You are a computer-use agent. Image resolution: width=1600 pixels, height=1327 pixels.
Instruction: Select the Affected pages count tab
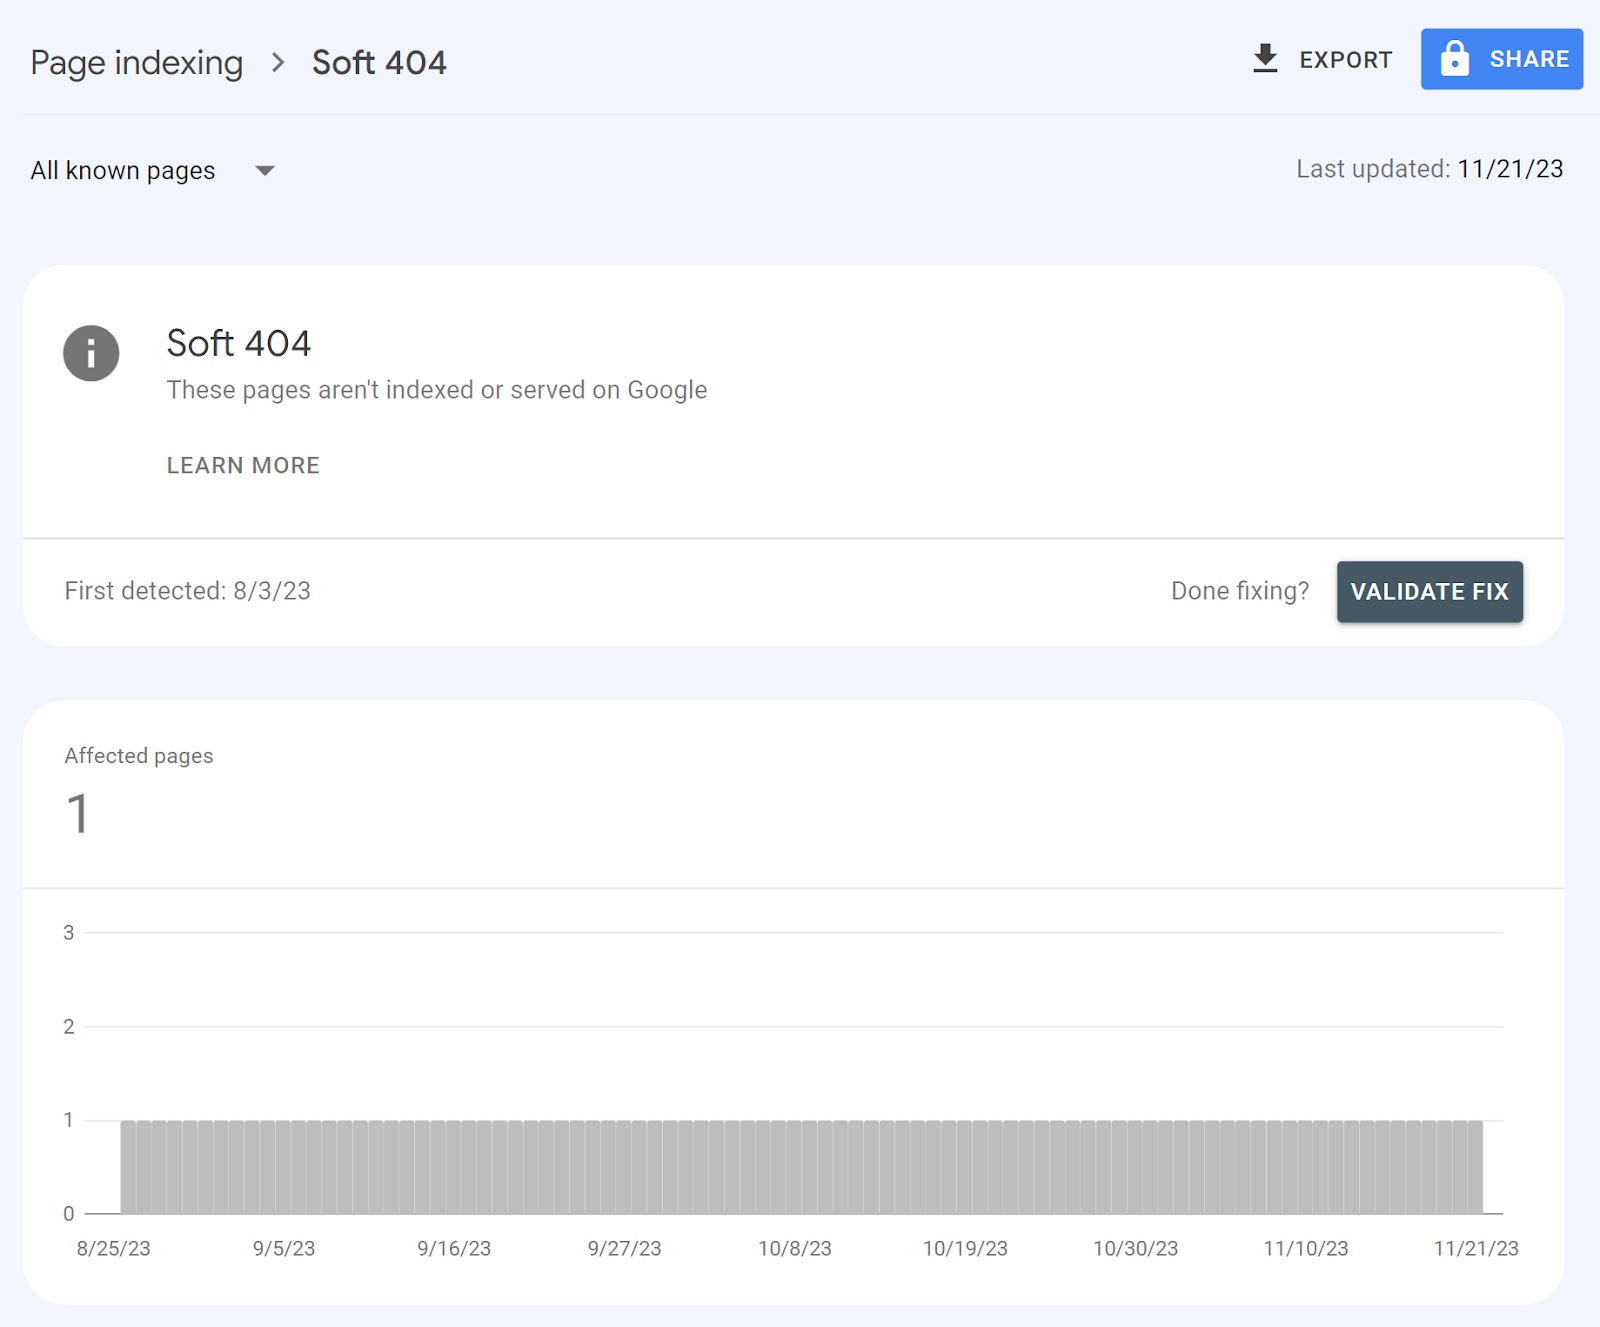click(139, 792)
